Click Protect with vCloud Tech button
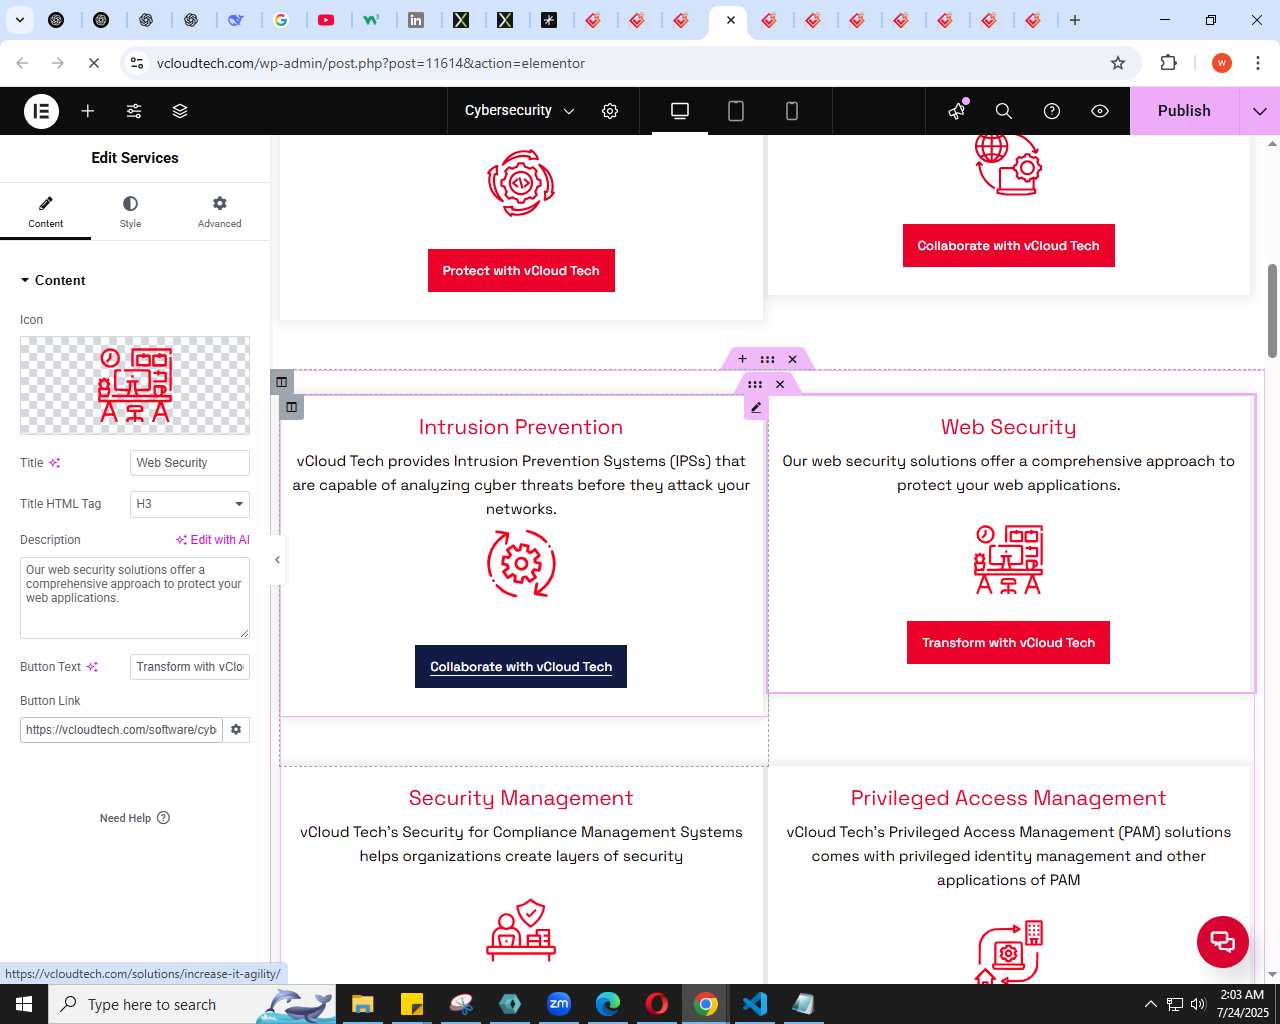 pyautogui.click(x=521, y=271)
